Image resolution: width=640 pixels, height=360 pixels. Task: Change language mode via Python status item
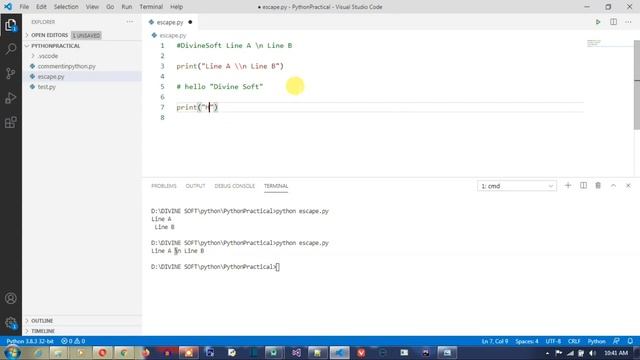click(596, 341)
